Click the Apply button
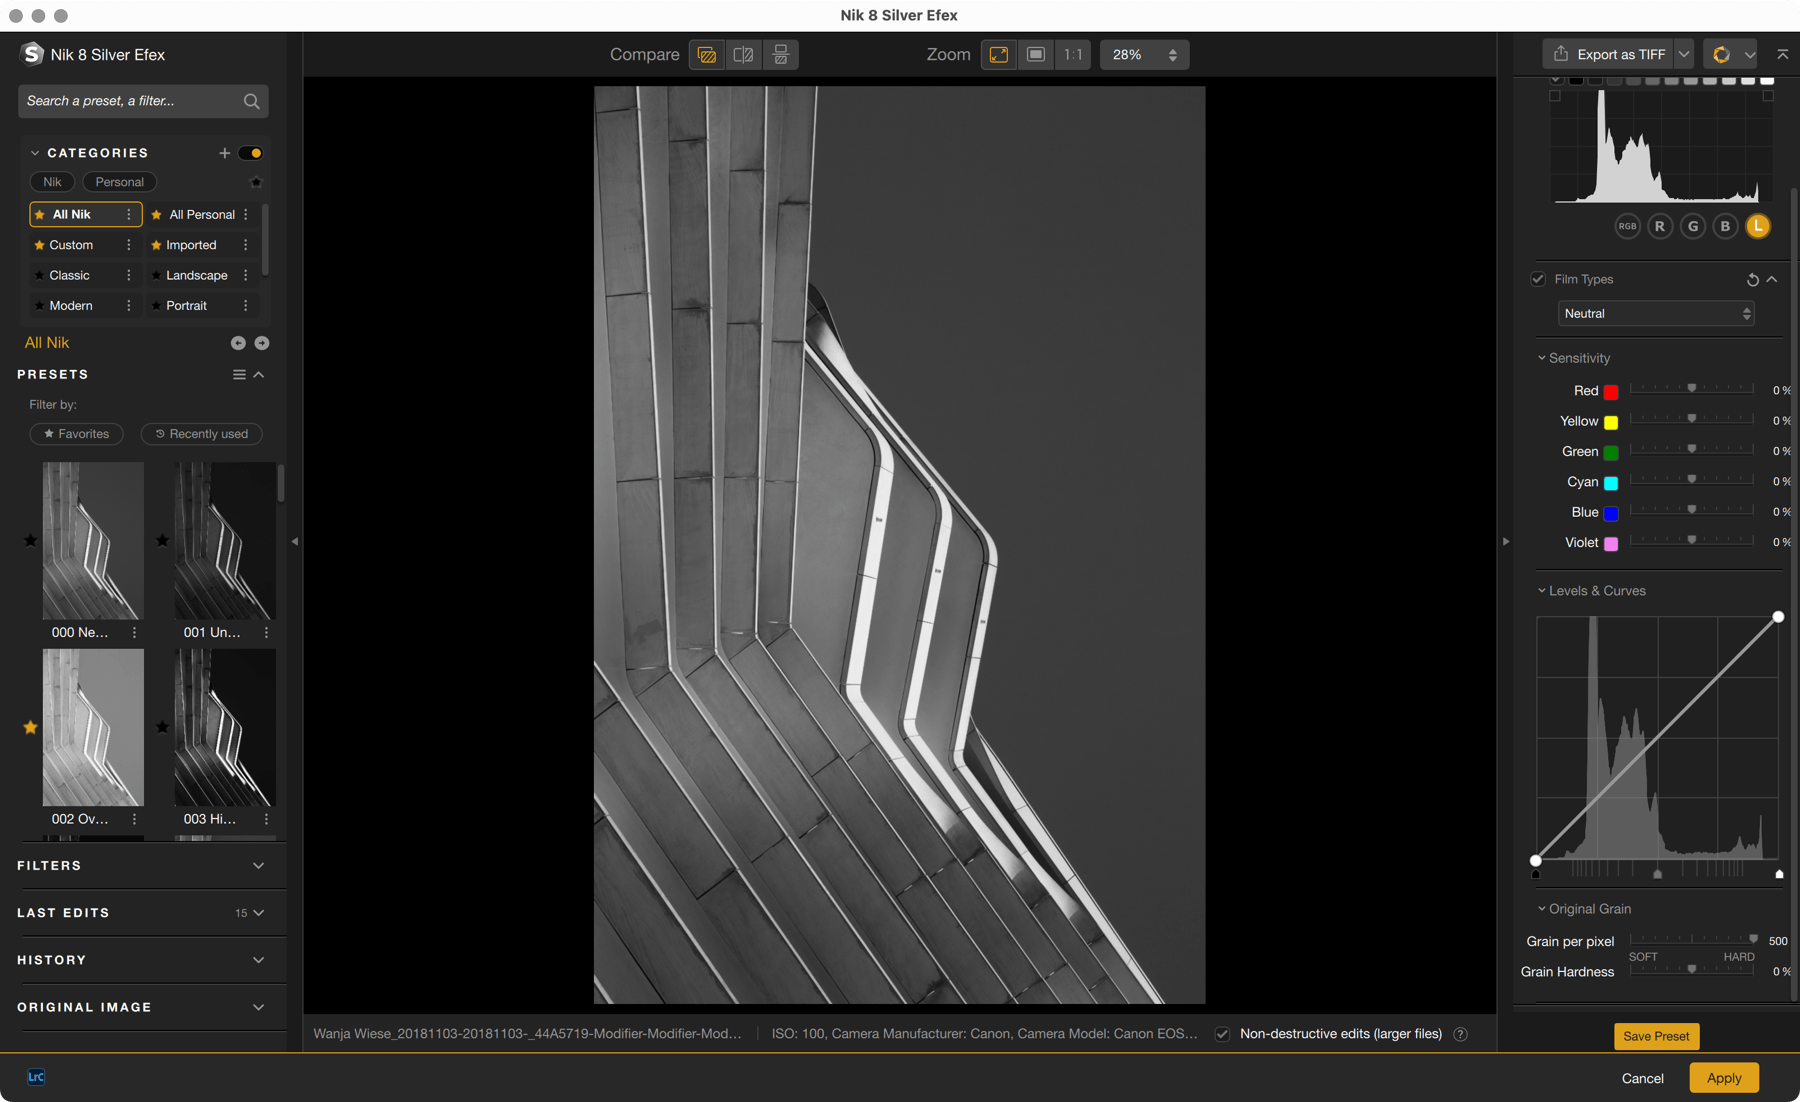Viewport: 1800px width, 1102px height. (1723, 1078)
